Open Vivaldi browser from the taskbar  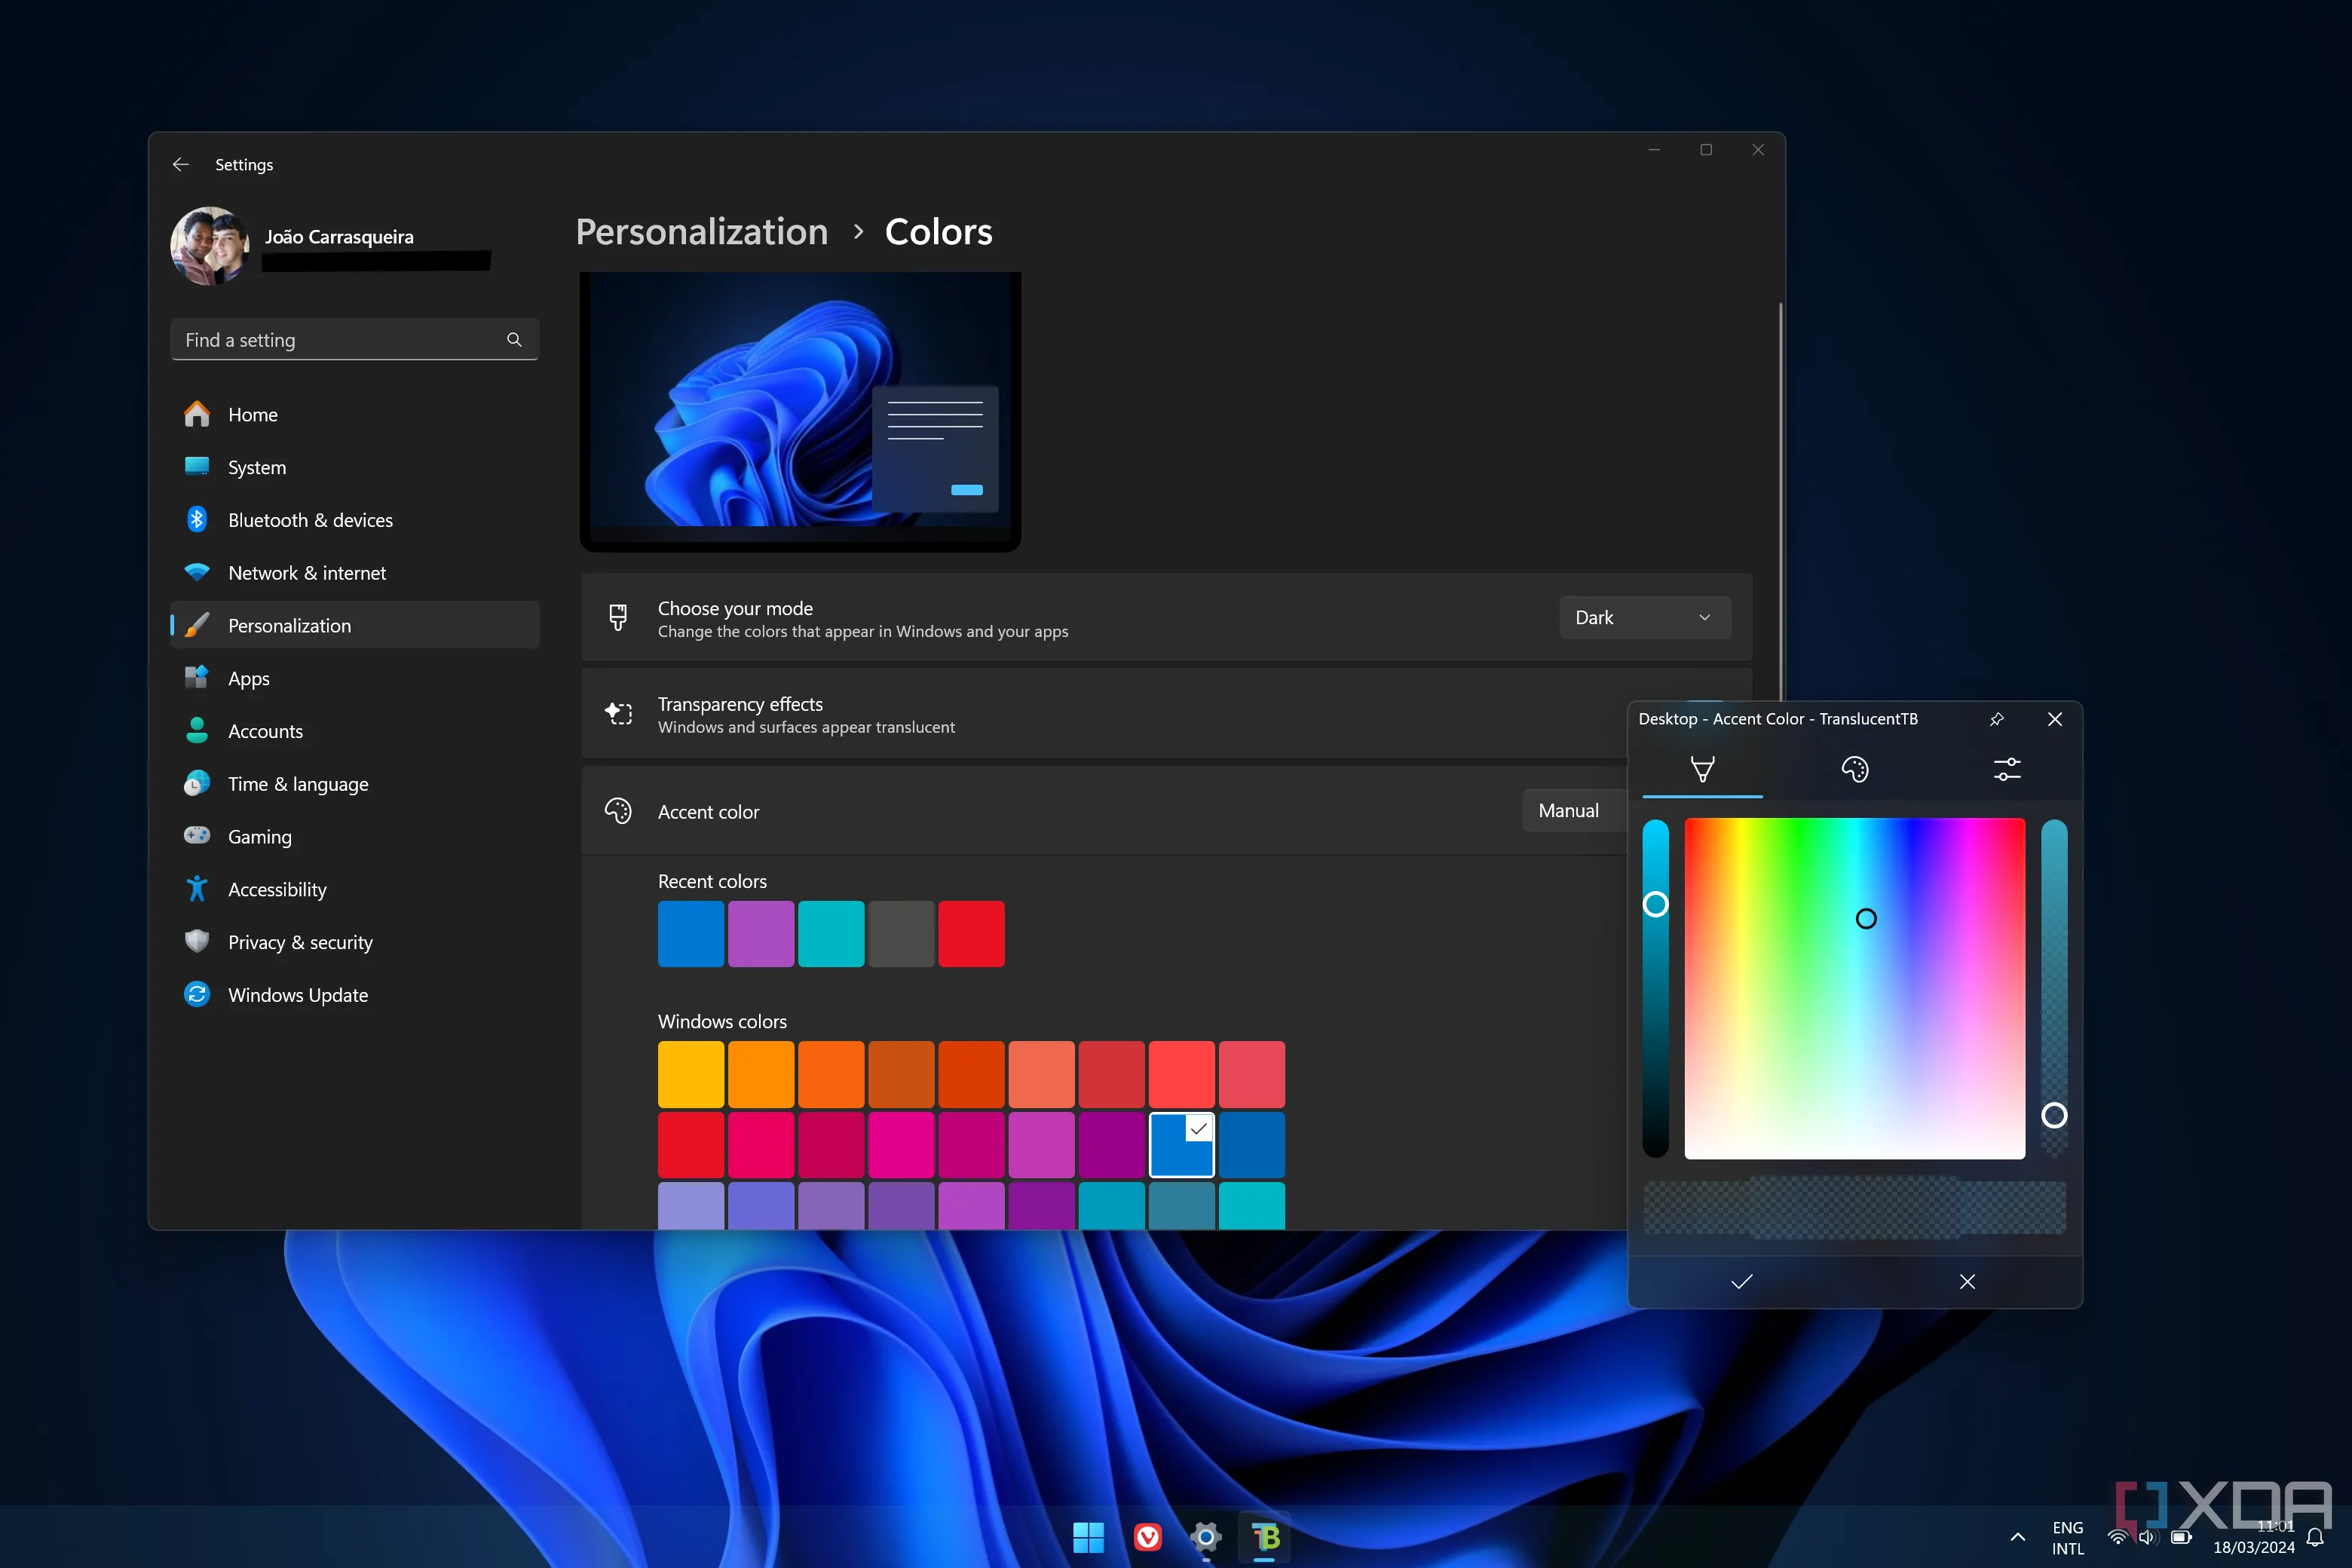(1147, 1537)
